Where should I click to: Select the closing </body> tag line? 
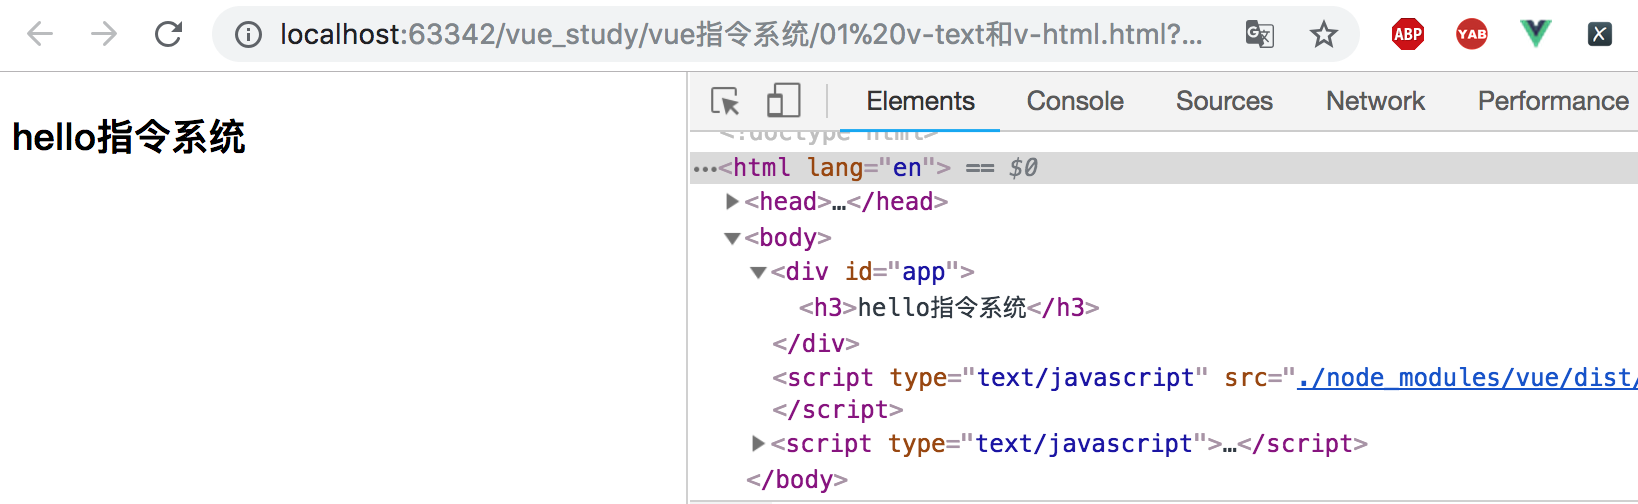pos(797,480)
